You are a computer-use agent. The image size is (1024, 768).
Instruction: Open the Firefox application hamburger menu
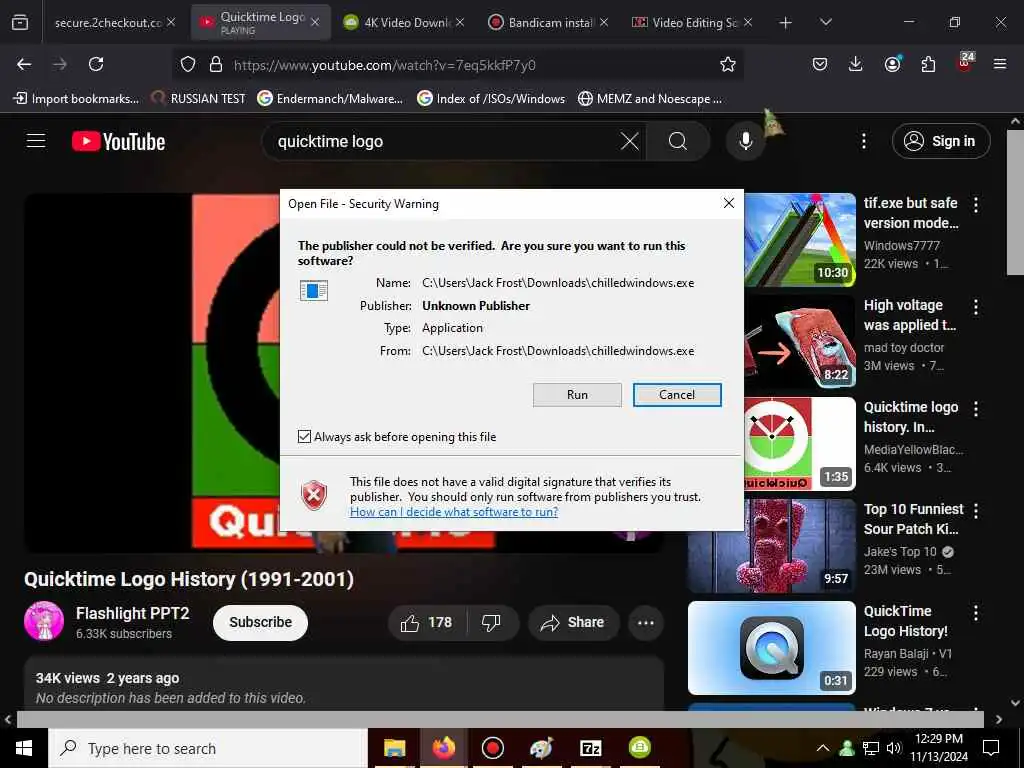[1000, 64]
